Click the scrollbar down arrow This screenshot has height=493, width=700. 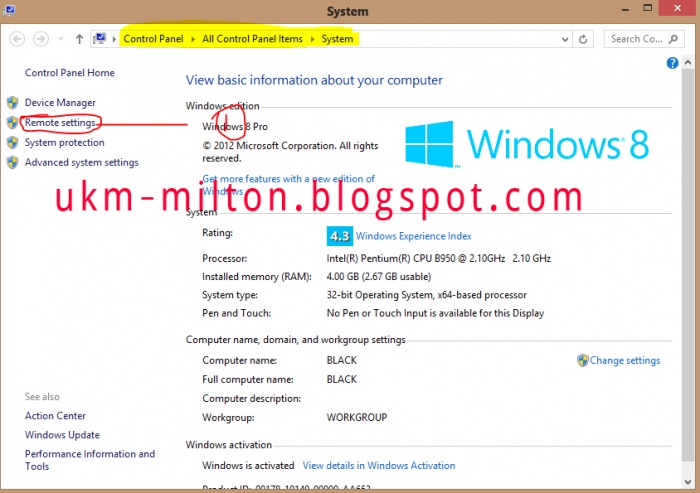click(688, 482)
